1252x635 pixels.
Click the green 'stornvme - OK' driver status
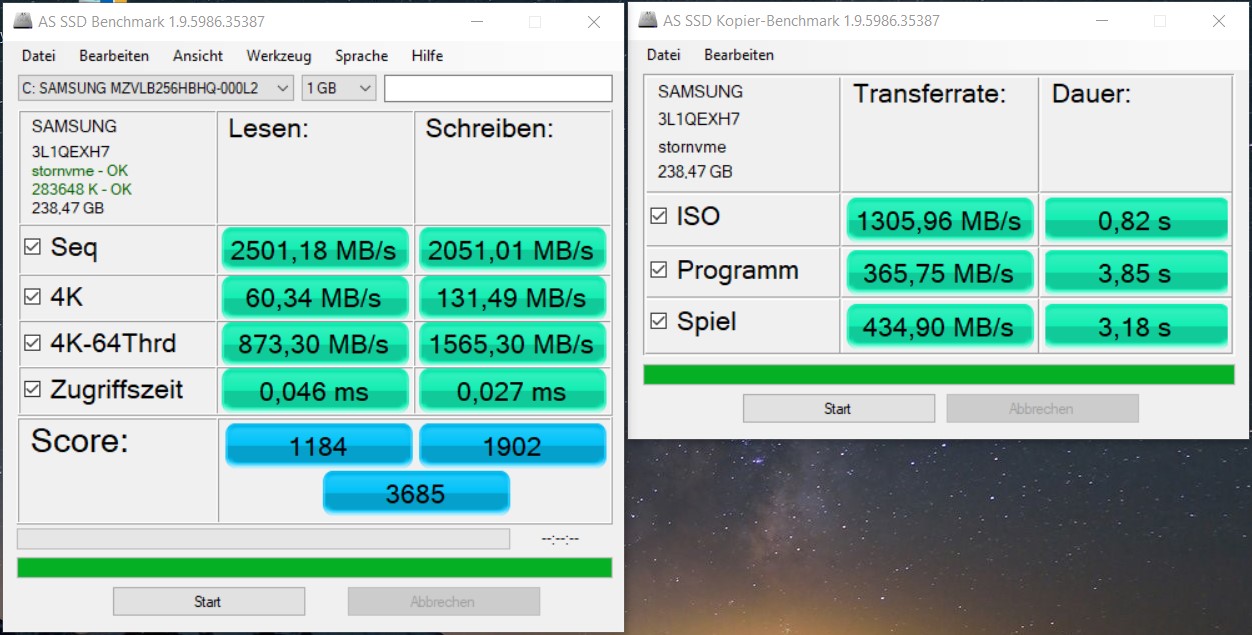pos(80,171)
